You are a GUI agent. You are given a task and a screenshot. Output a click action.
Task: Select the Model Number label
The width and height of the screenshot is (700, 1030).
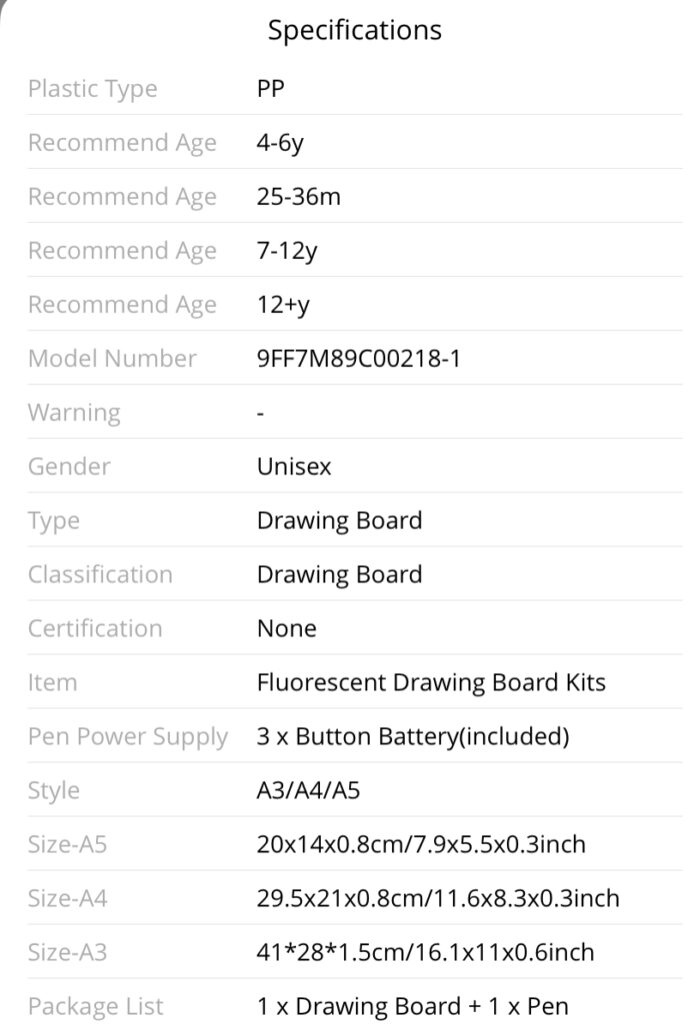point(112,359)
